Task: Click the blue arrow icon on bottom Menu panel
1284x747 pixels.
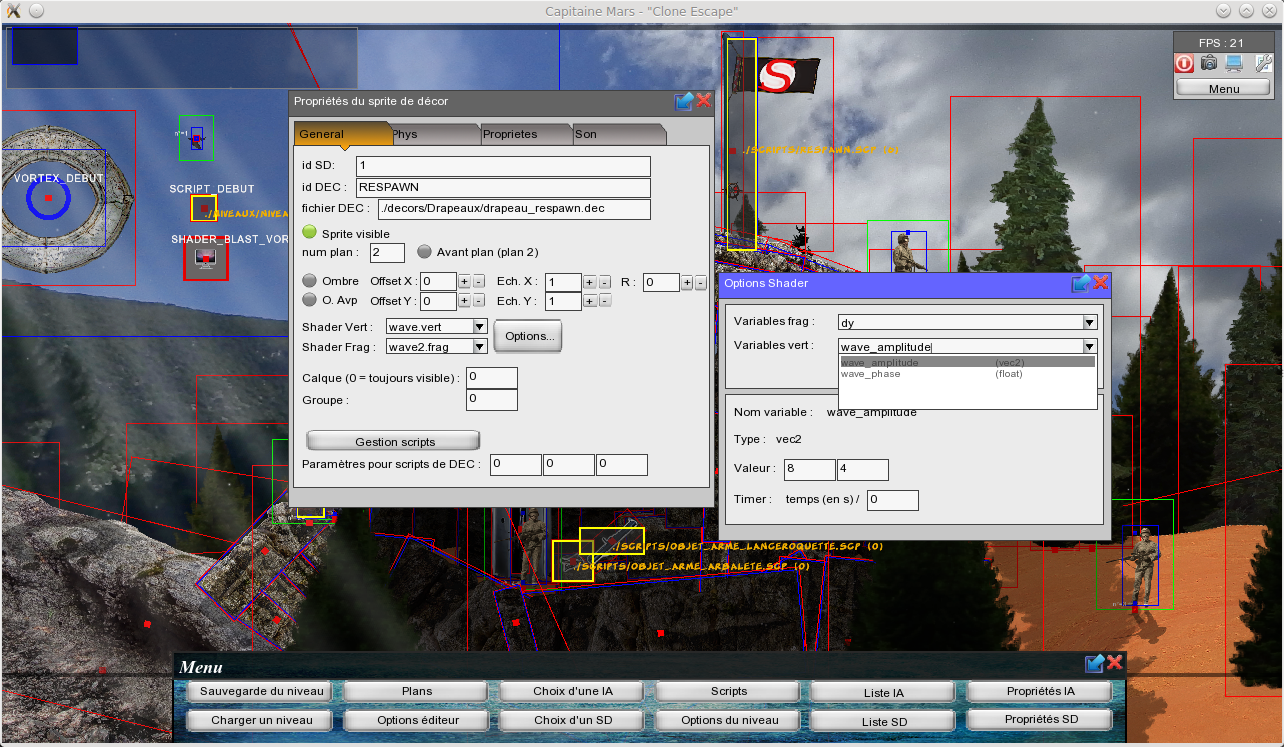Action: [x=1095, y=663]
